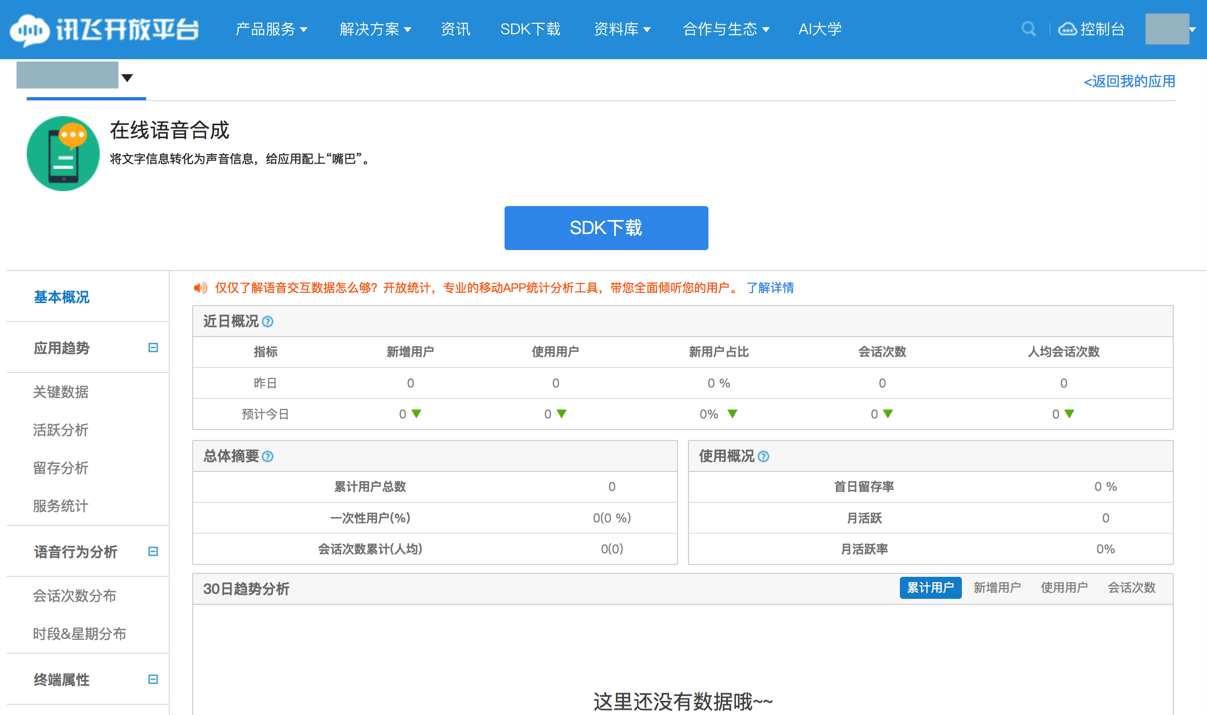Open the 产品服务 dropdown menu
This screenshot has height=715, width=1207.
271,29
